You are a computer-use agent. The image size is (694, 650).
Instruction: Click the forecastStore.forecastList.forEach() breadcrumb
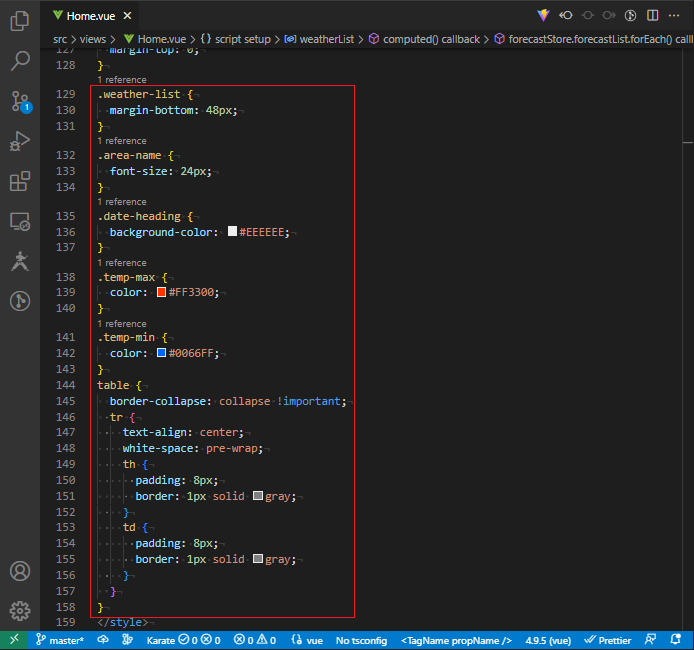(x=594, y=39)
